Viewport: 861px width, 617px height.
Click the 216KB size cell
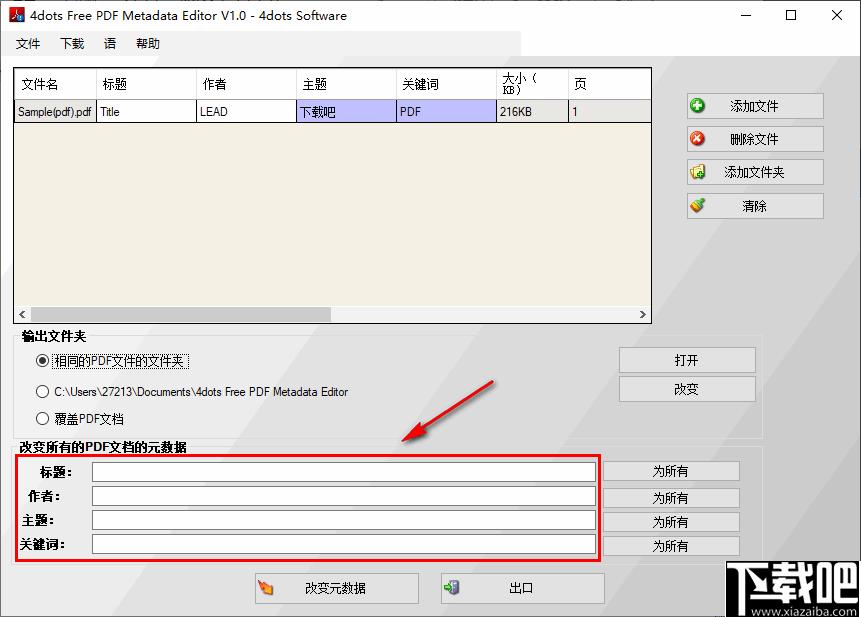tap(532, 111)
